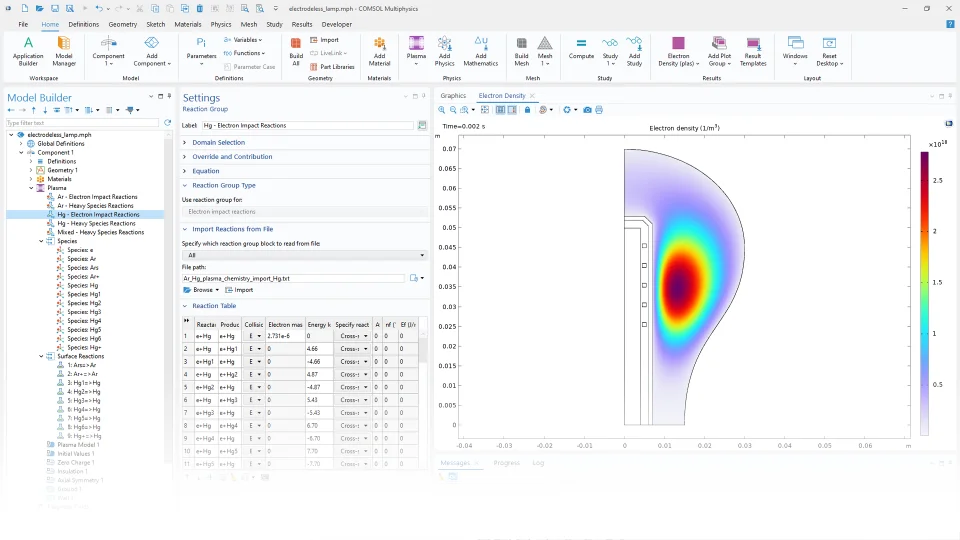Click the Add Material icon
Image resolution: width=960 pixels, height=540 pixels.
tap(379, 48)
